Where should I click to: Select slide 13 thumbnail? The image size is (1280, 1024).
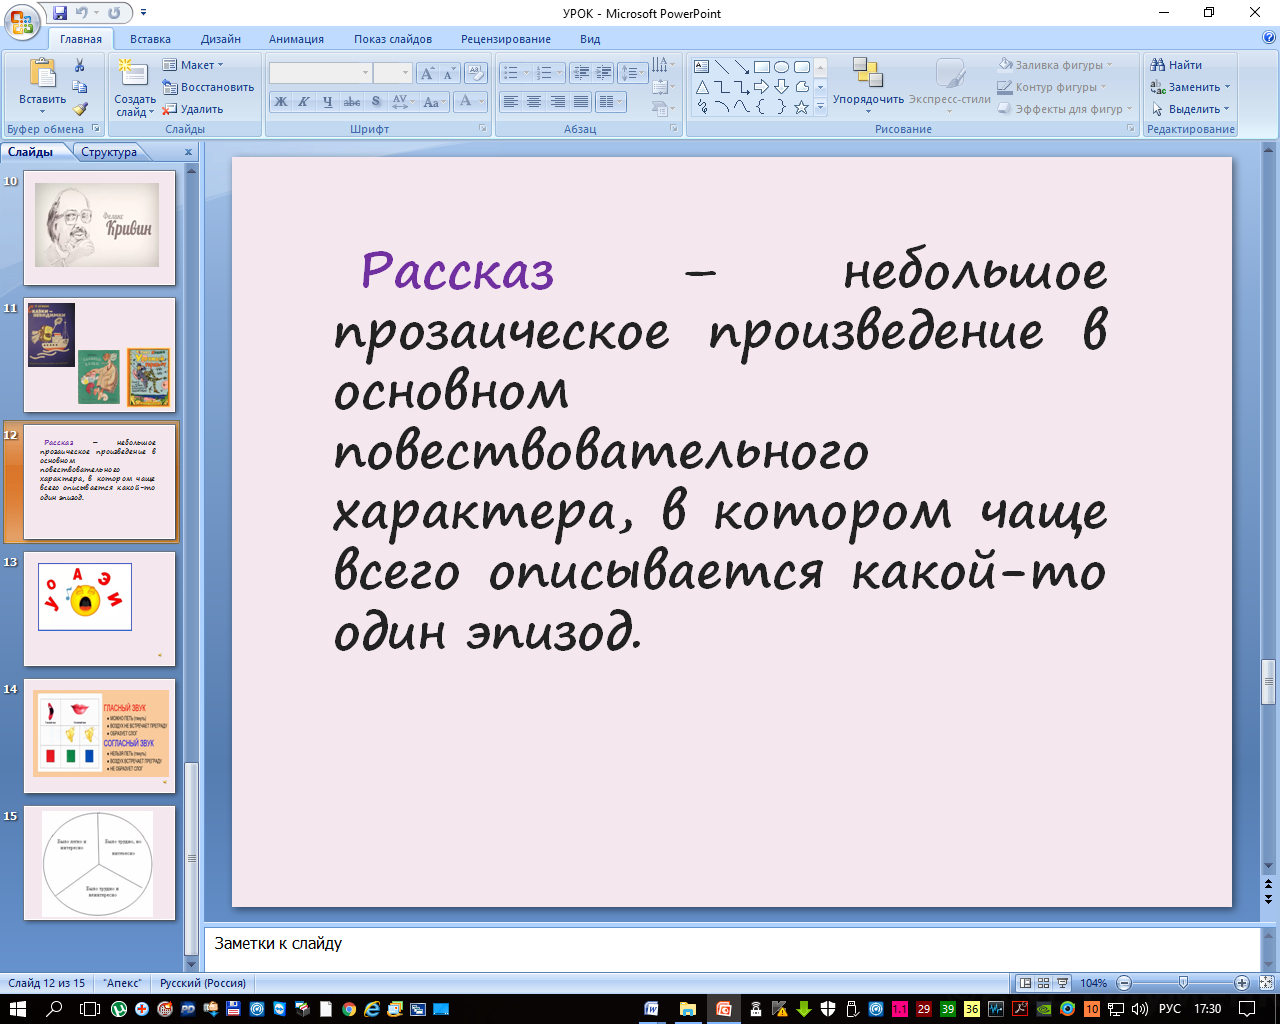pos(99,607)
